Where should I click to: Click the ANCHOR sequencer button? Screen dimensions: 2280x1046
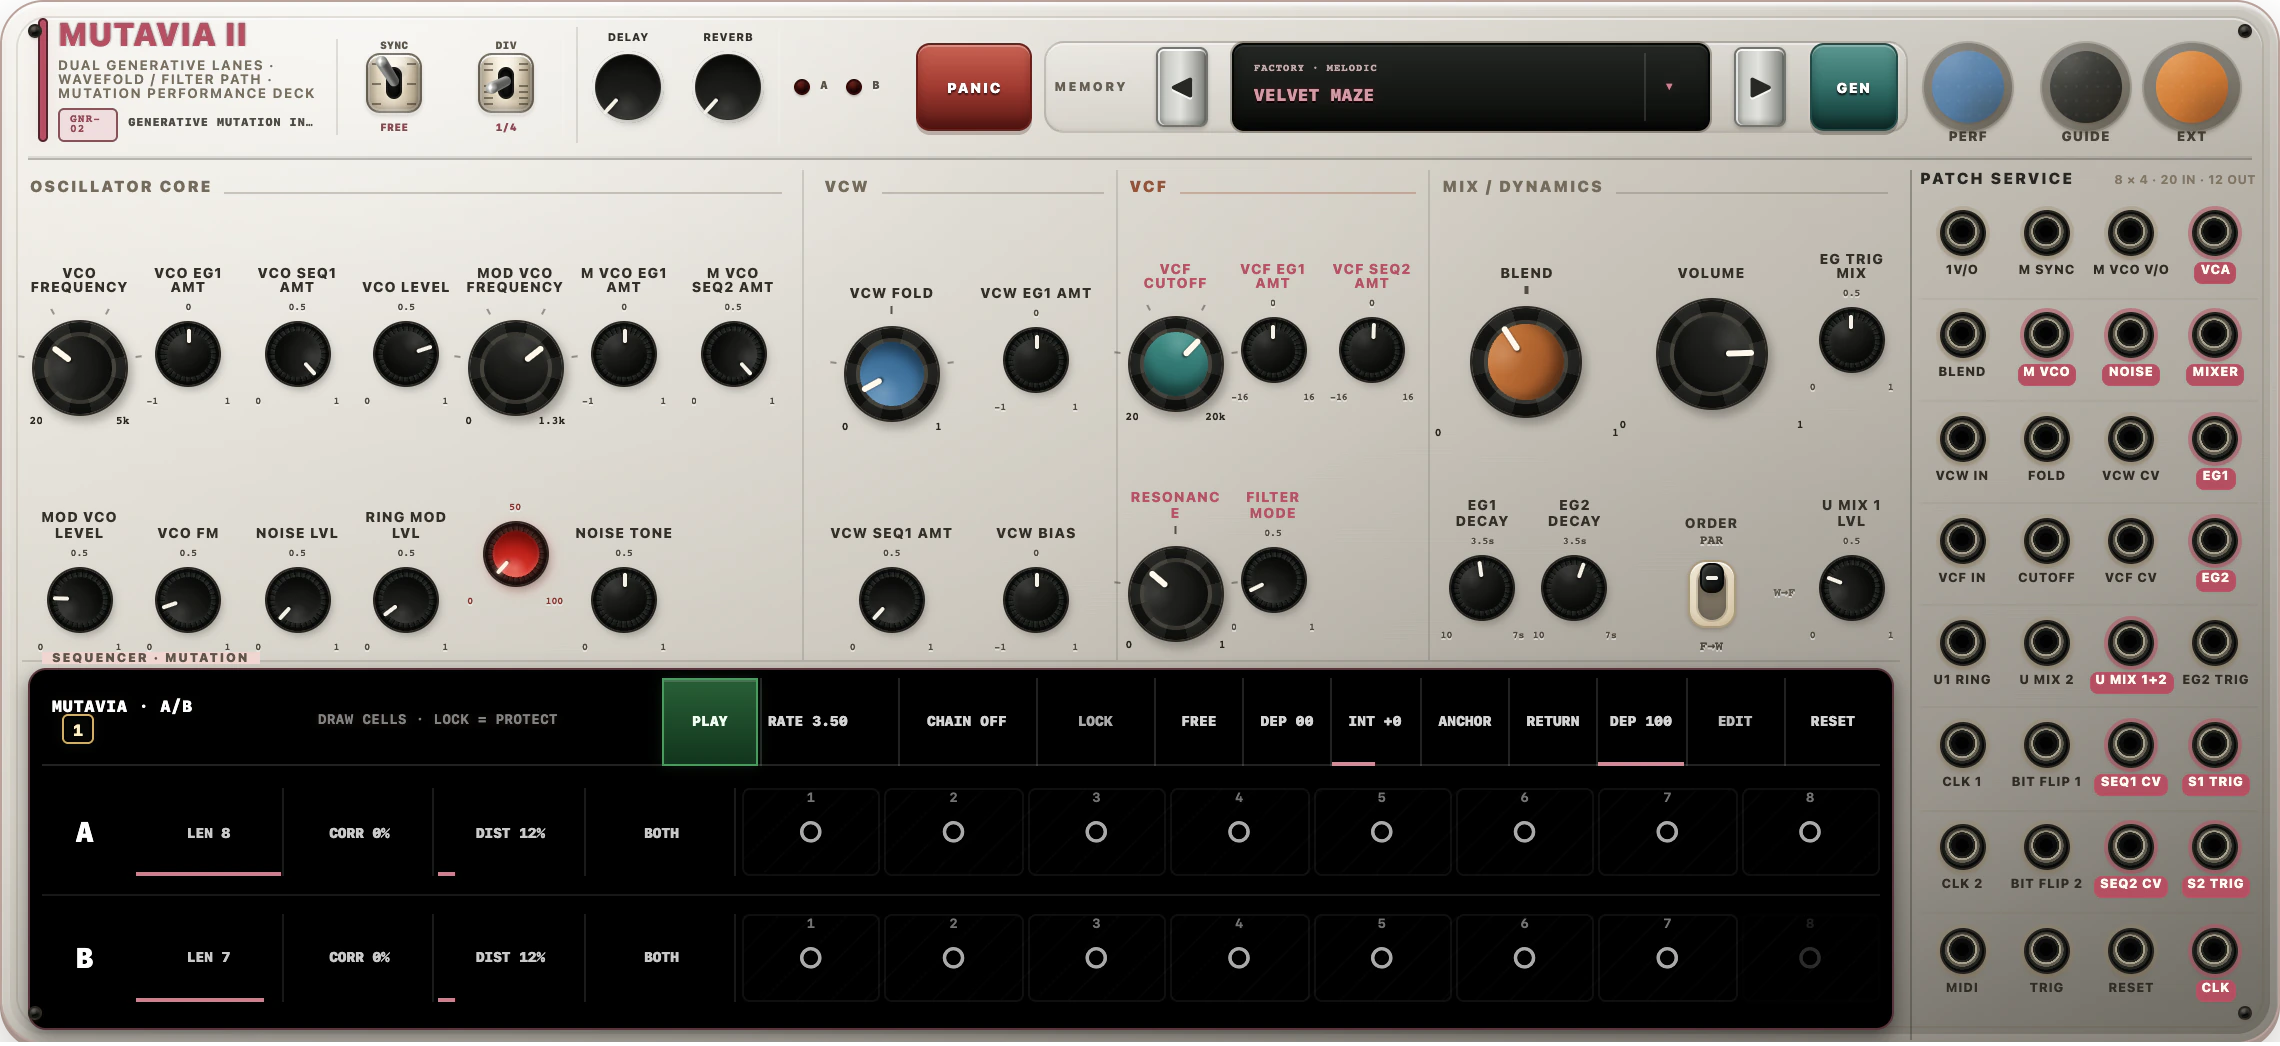1464,721
